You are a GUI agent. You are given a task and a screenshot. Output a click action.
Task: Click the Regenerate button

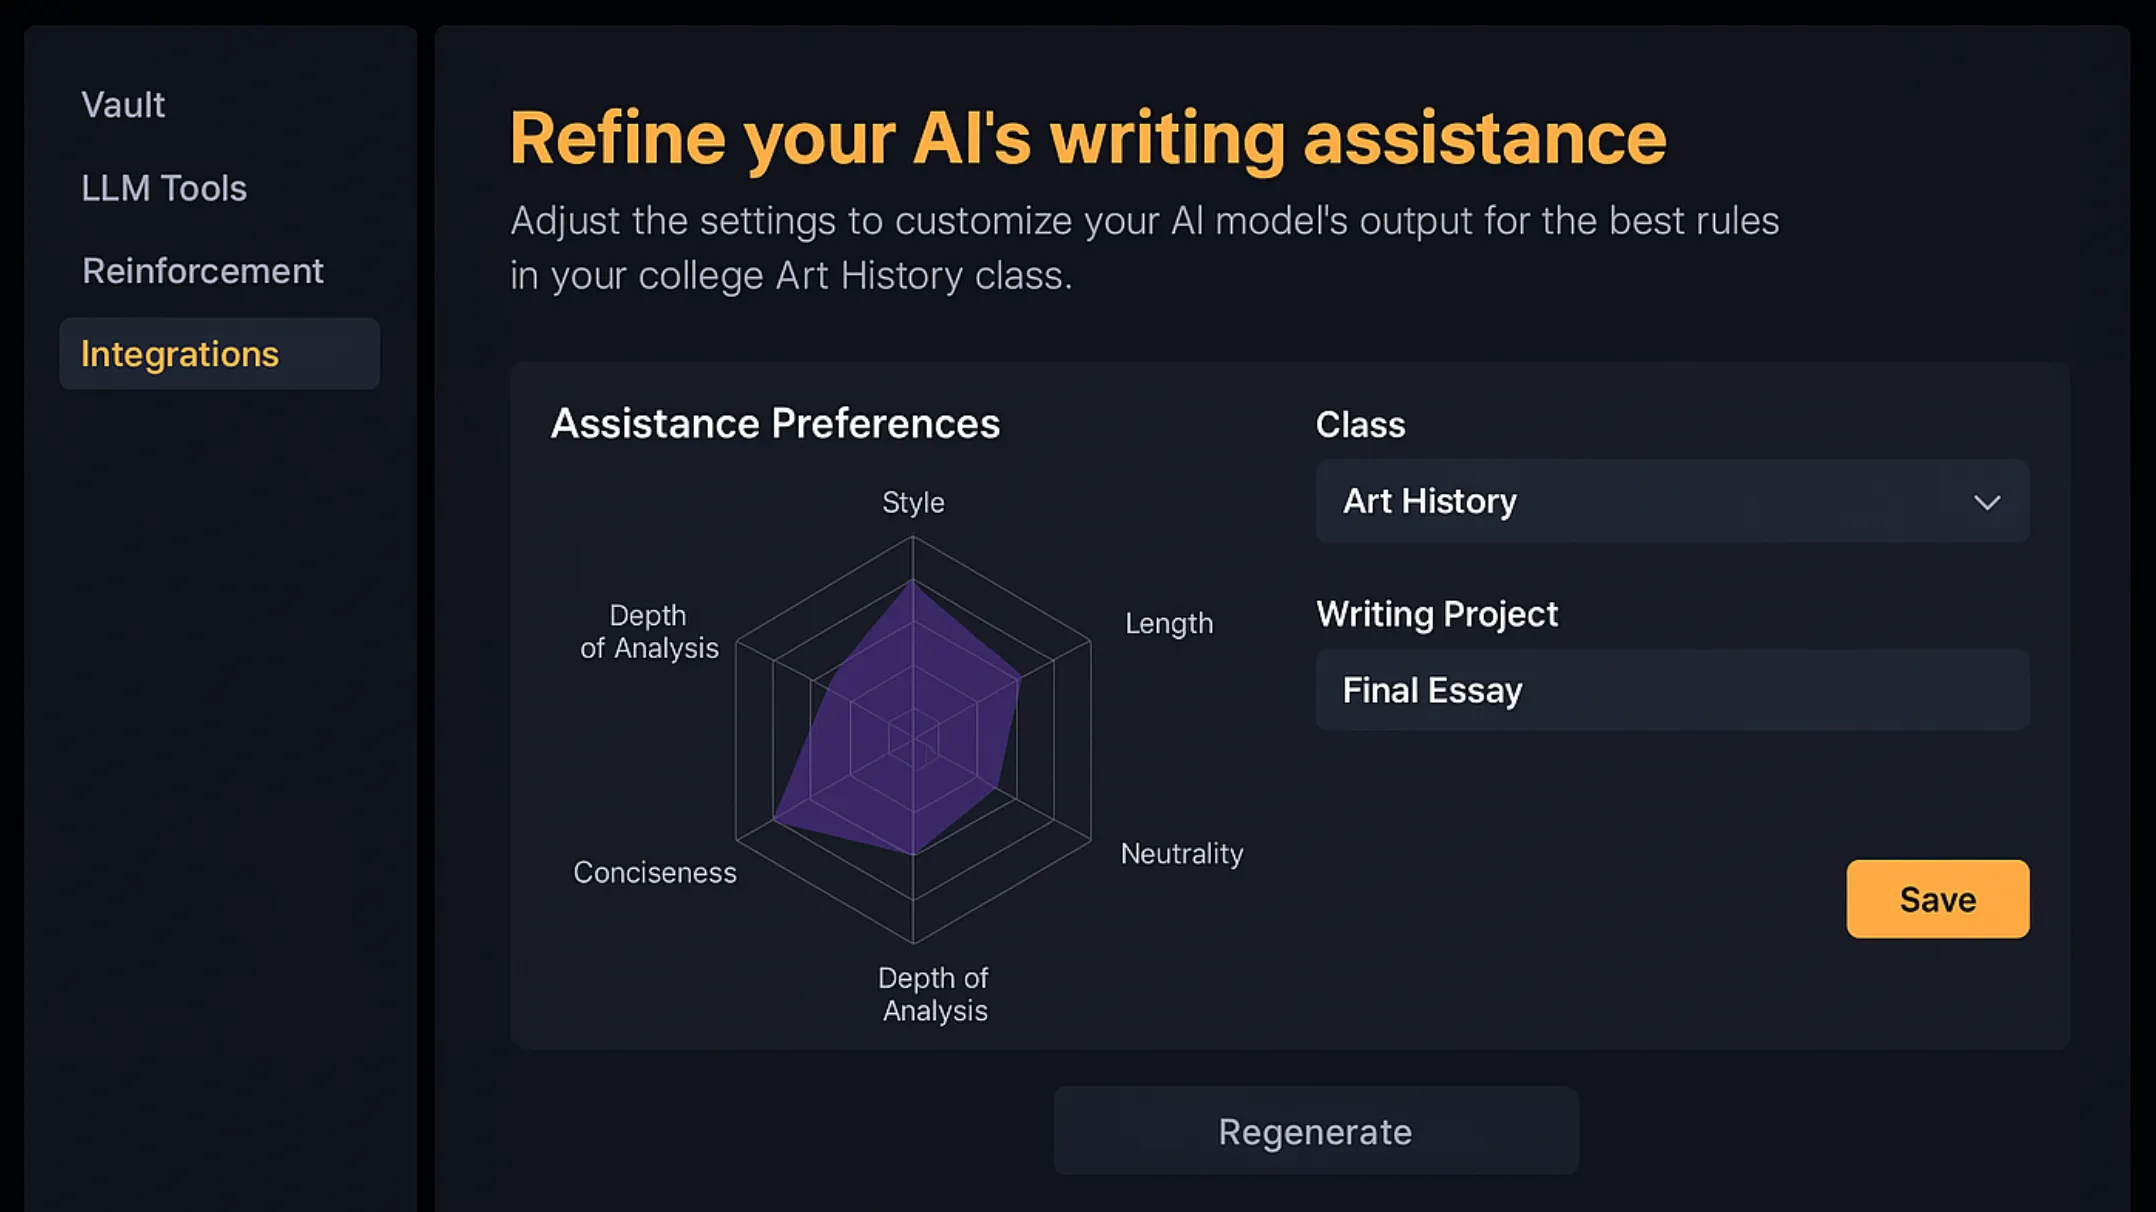[1316, 1131]
